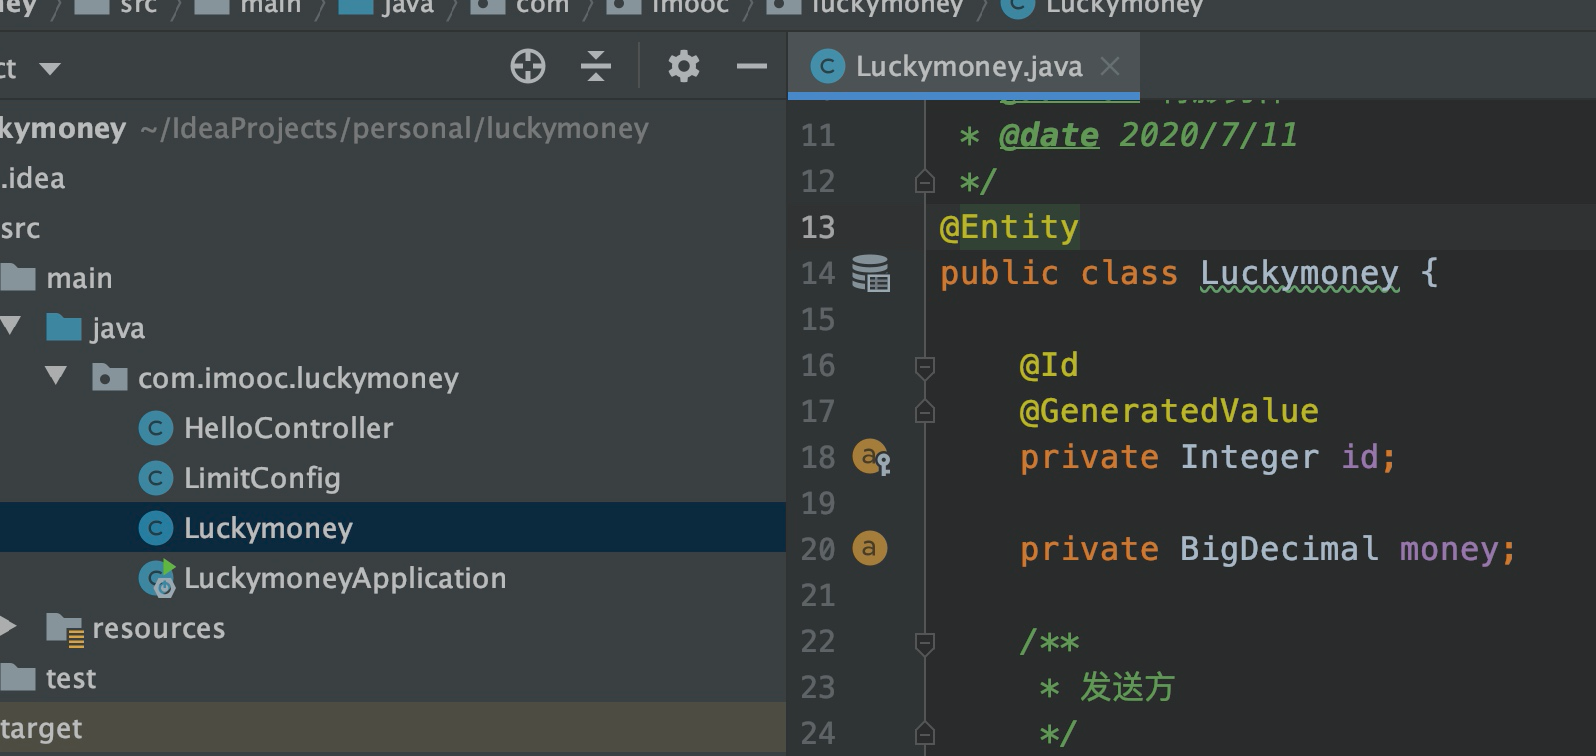The width and height of the screenshot is (1596, 756).
Task: Expand the resources folder arrow
Action: point(9,627)
